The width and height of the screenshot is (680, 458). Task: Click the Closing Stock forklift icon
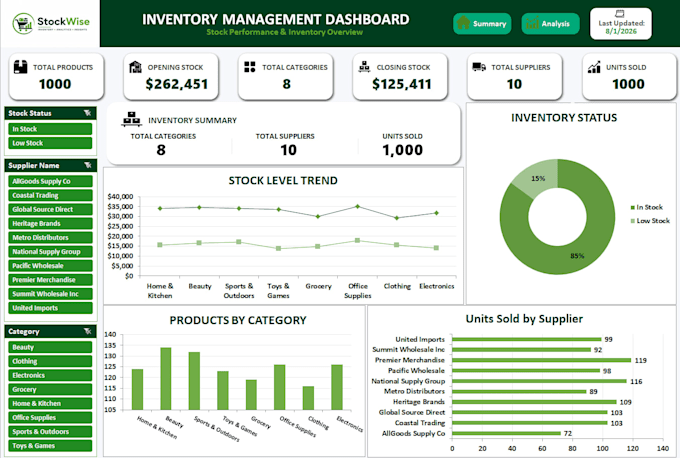364,67
